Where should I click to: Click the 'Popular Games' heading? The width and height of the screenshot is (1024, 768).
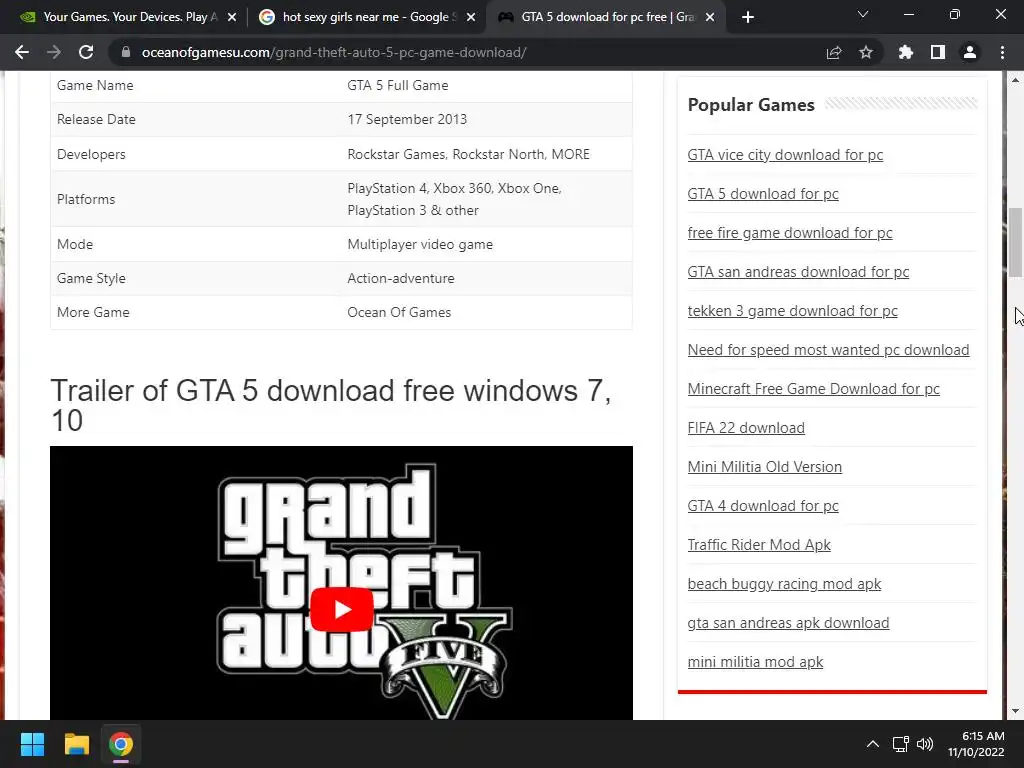[x=751, y=105]
